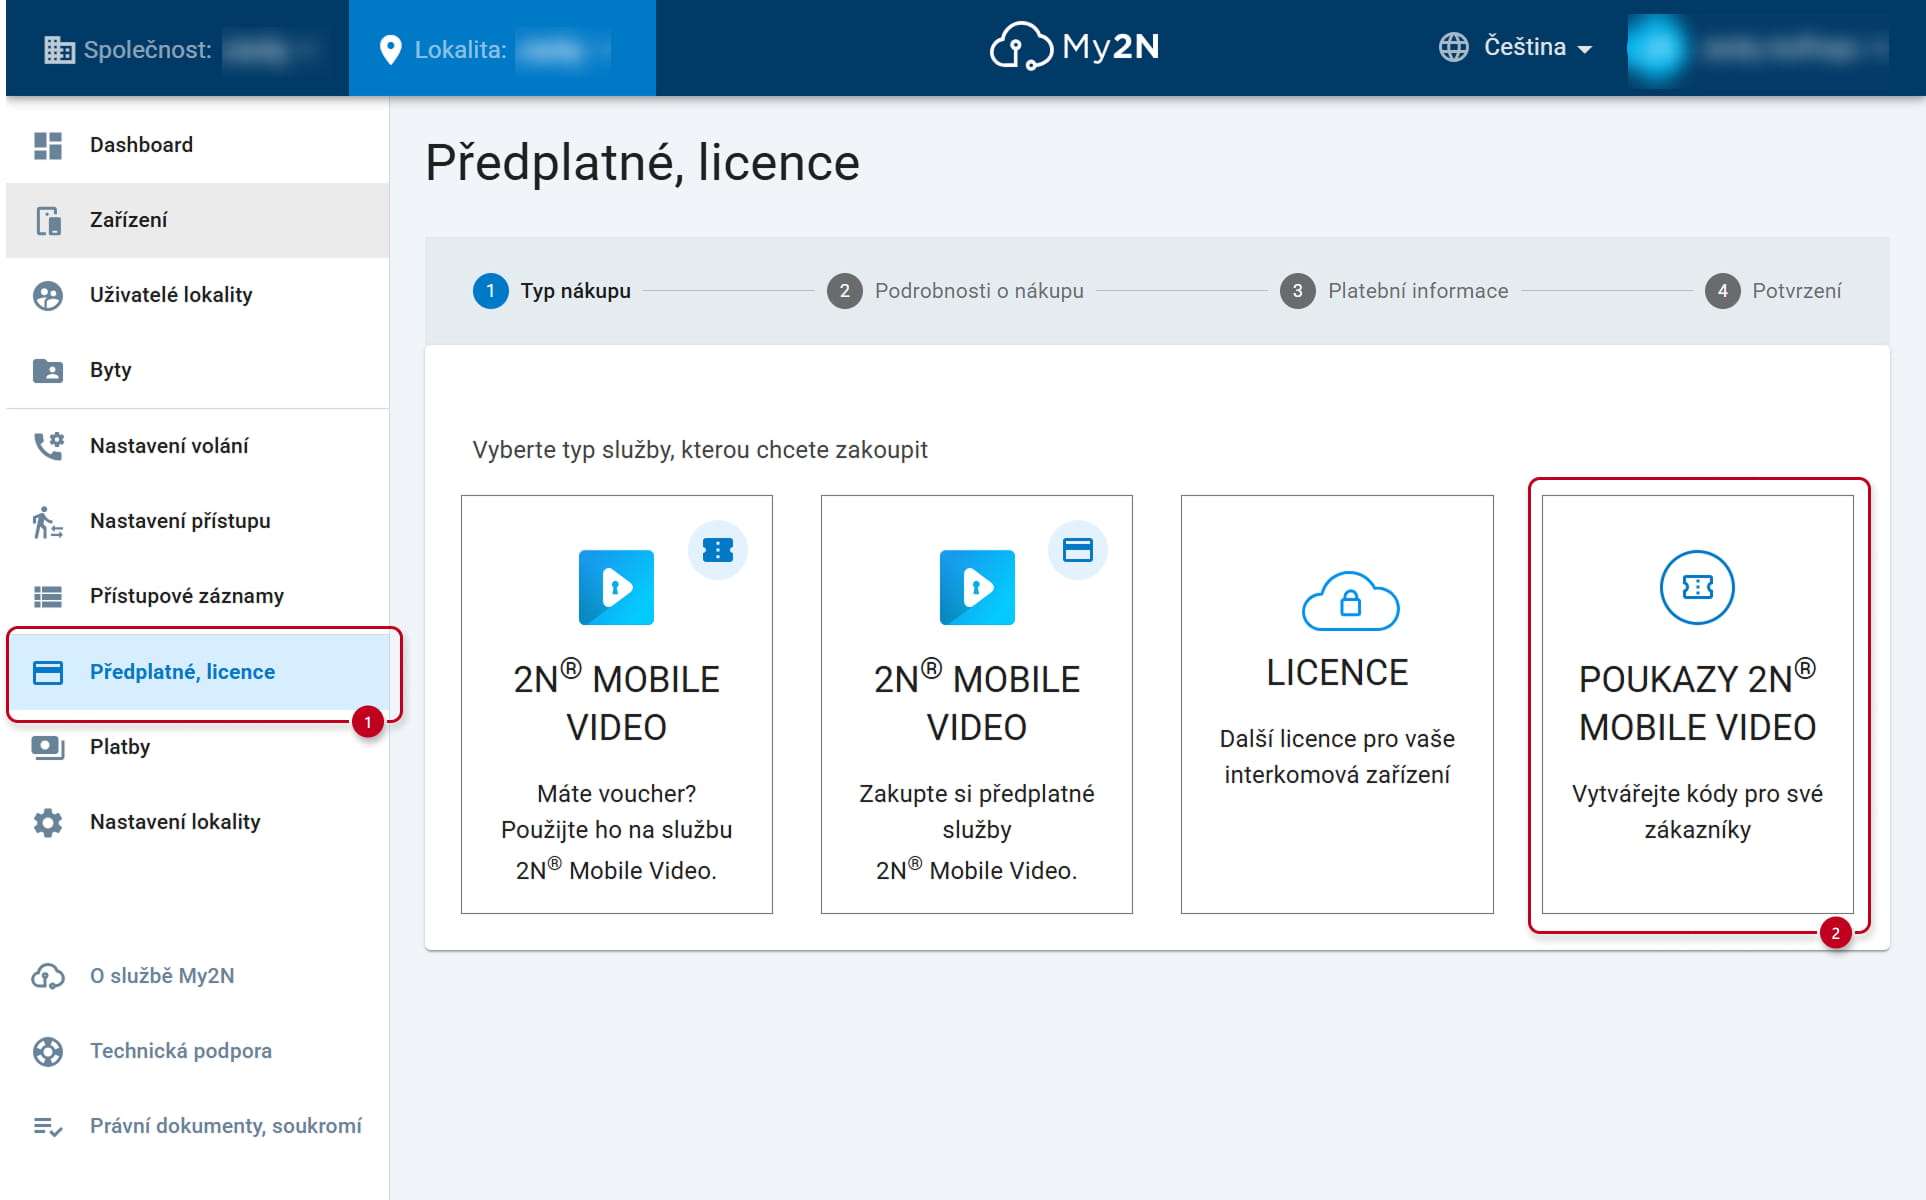This screenshot has width=1926, height=1200.
Task: Open the user account menu
Action: point(1758,48)
